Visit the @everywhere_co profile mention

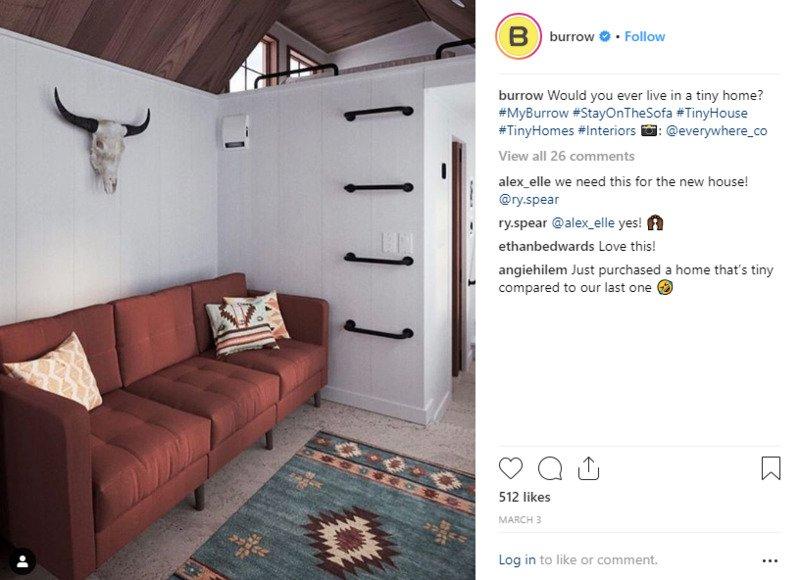(x=716, y=131)
